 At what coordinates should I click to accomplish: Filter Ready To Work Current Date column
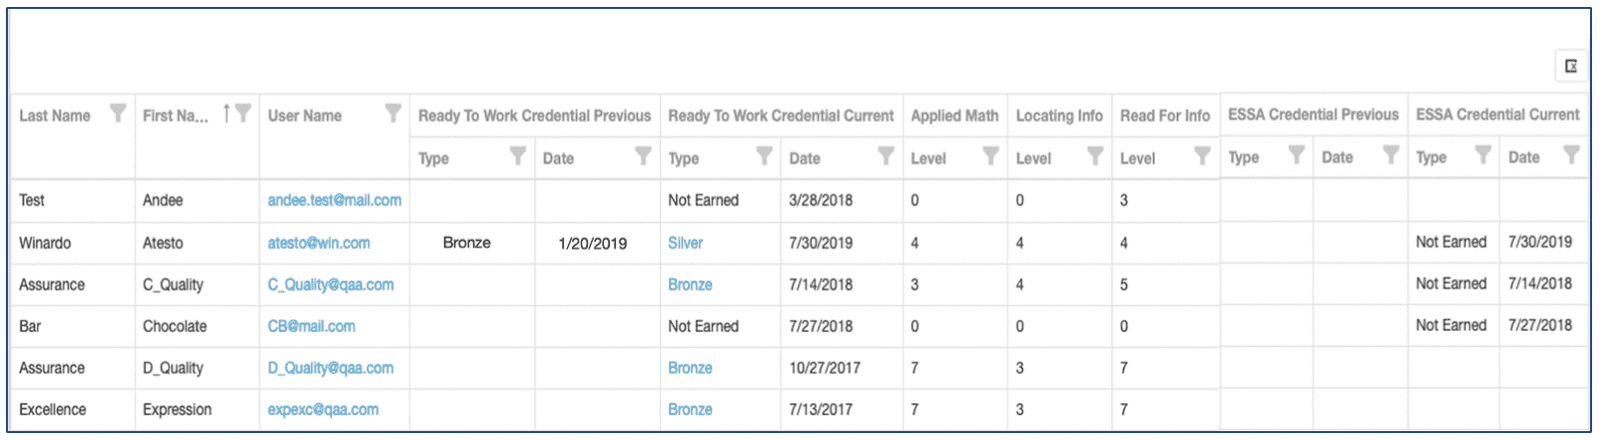[x=886, y=156]
